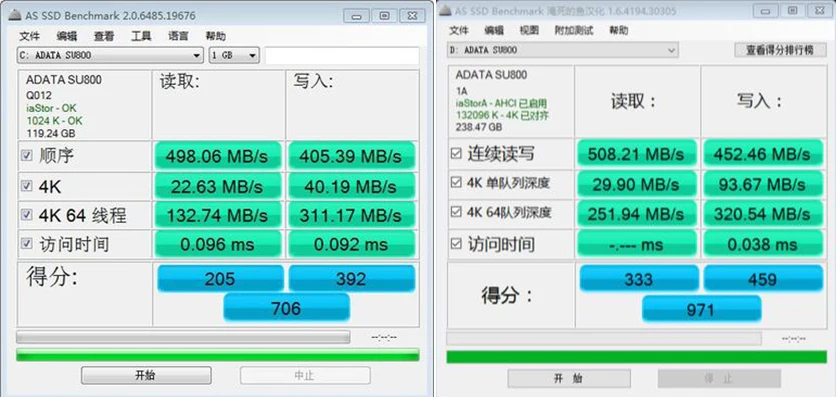The width and height of the screenshot is (836, 397).
Task: Toggle the 4K 单队列深度 checkbox
Action: coord(456,183)
